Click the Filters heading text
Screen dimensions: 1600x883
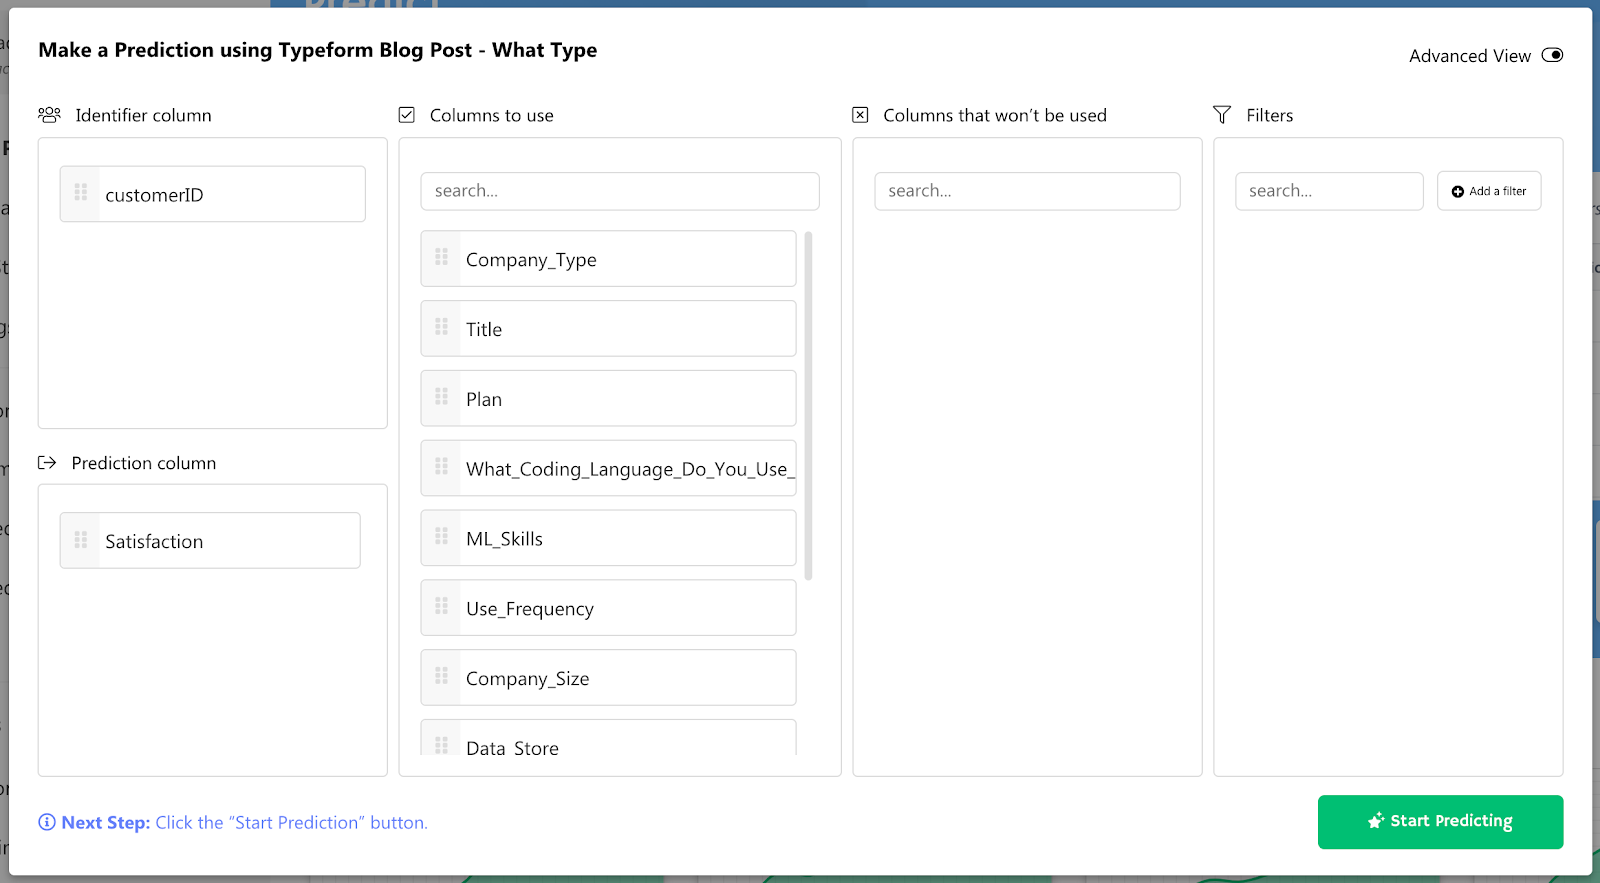pyautogui.click(x=1269, y=115)
